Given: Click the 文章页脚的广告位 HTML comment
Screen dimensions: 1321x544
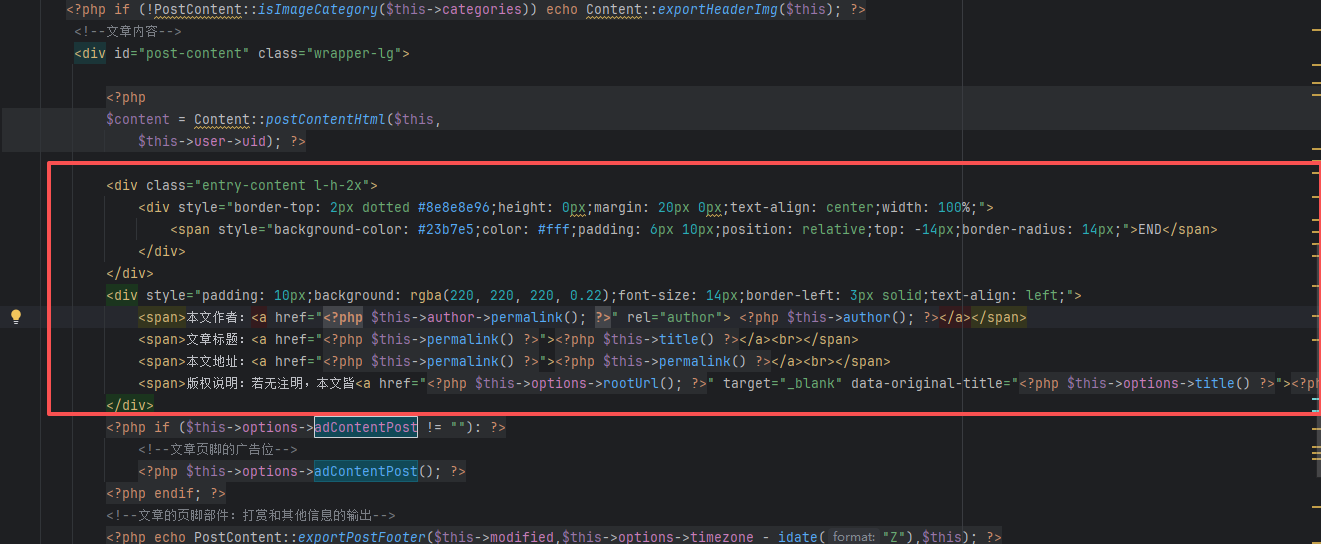Looking at the screenshot, I should click(x=218, y=449).
